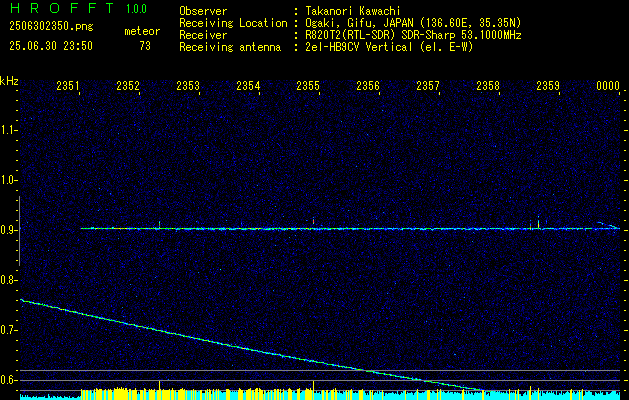Click the Receiving Location label
629x400 pixels.
[233, 23]
